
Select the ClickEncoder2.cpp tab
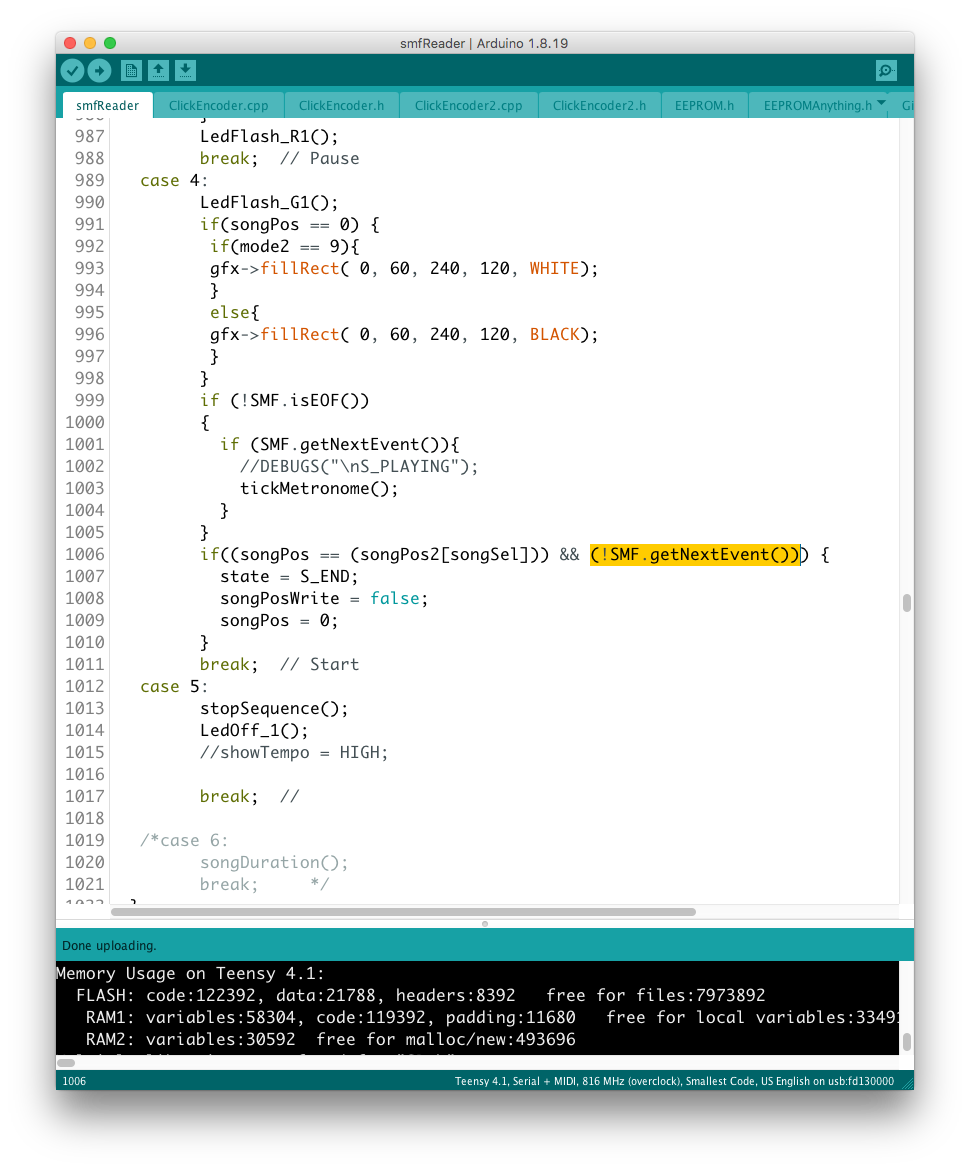click(x=468, y=106)
